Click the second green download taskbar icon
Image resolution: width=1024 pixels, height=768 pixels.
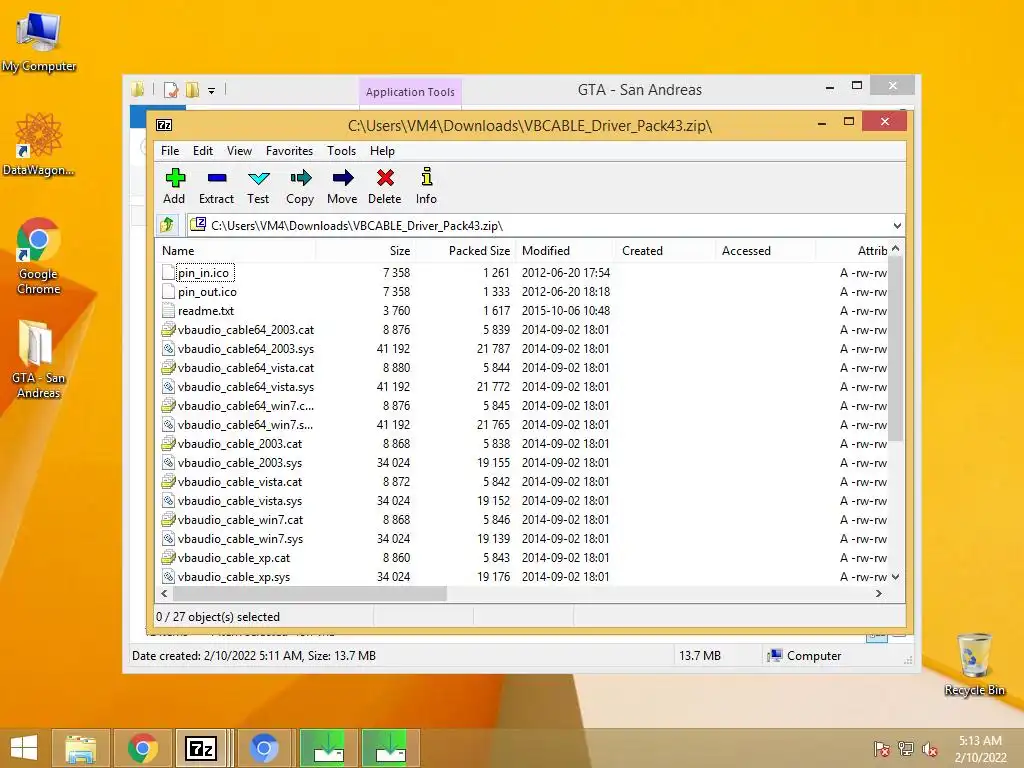tap(390, 748)
